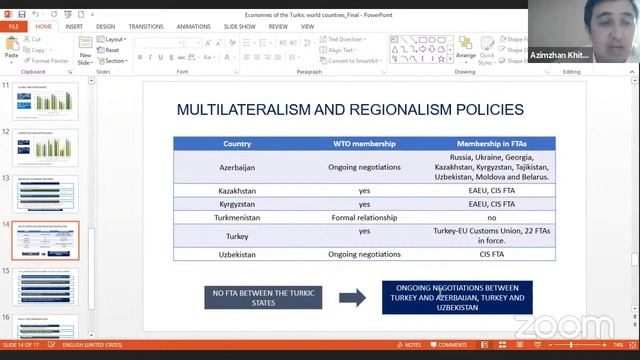This screenshot has width=640, height=360.
Task: Switch to the INSERT tab
Action: click(x=74, y=27)
